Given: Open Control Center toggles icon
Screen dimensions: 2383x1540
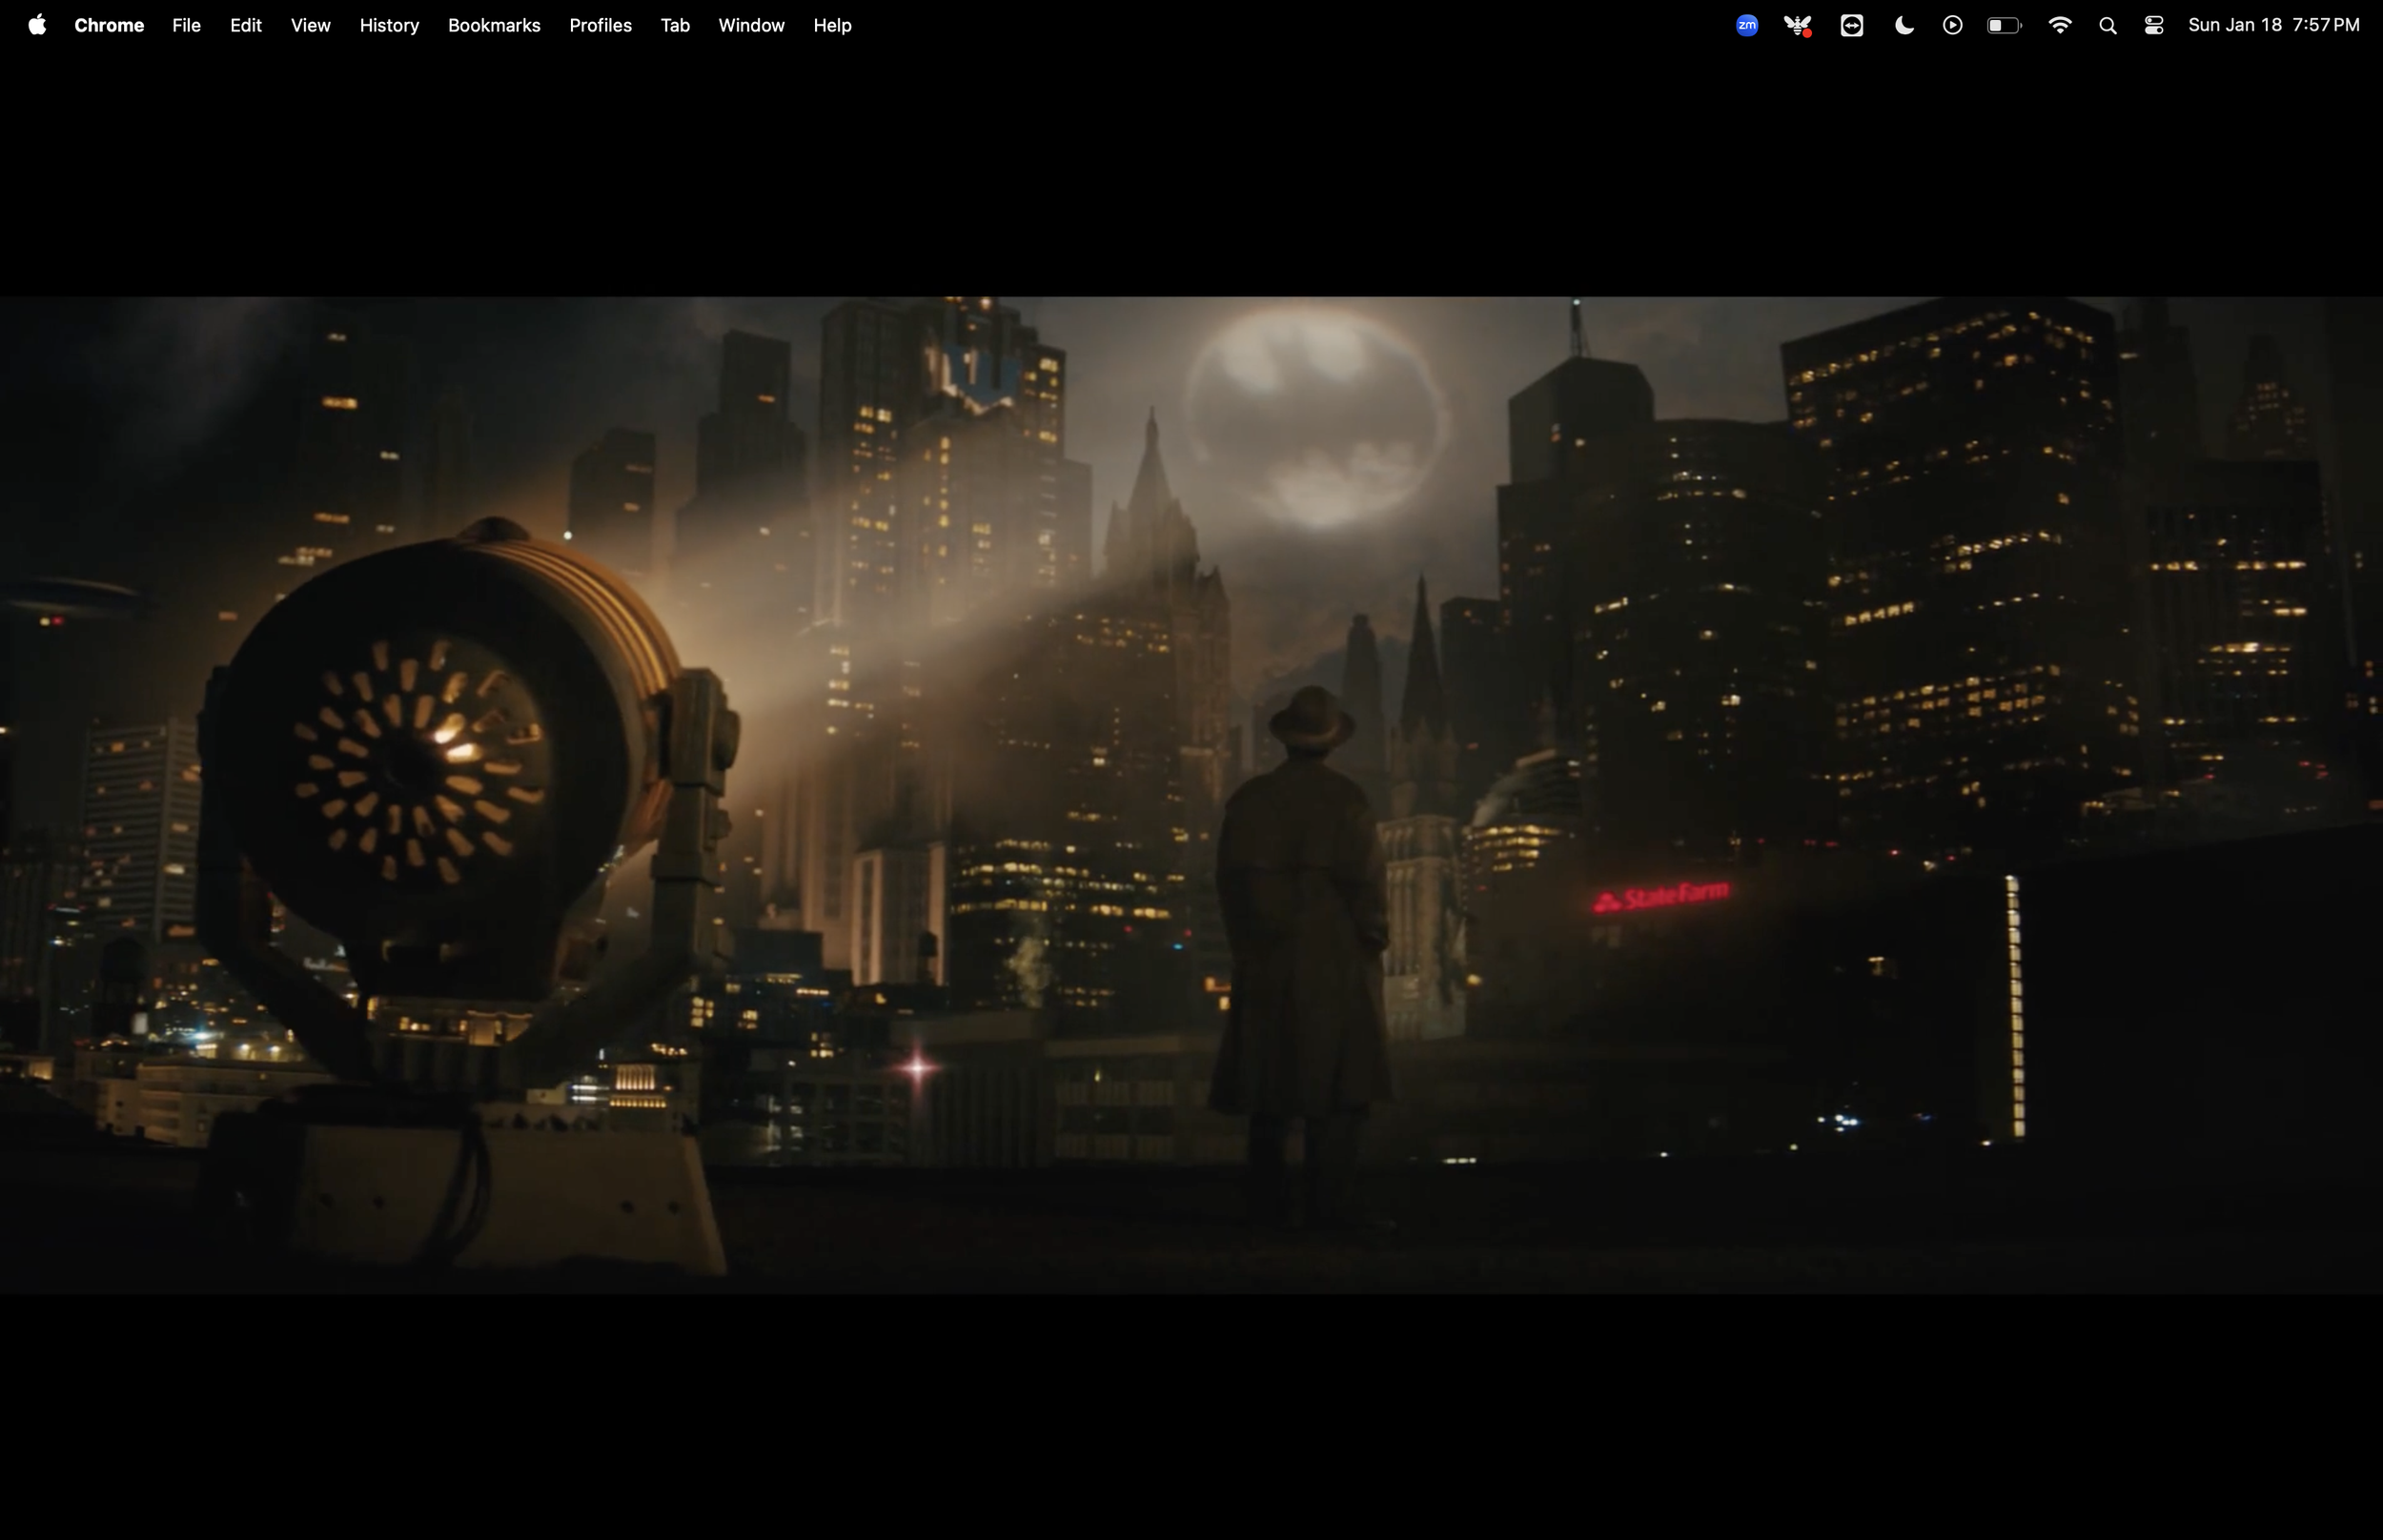Looking at the screenshot, I should [2154, 26].
